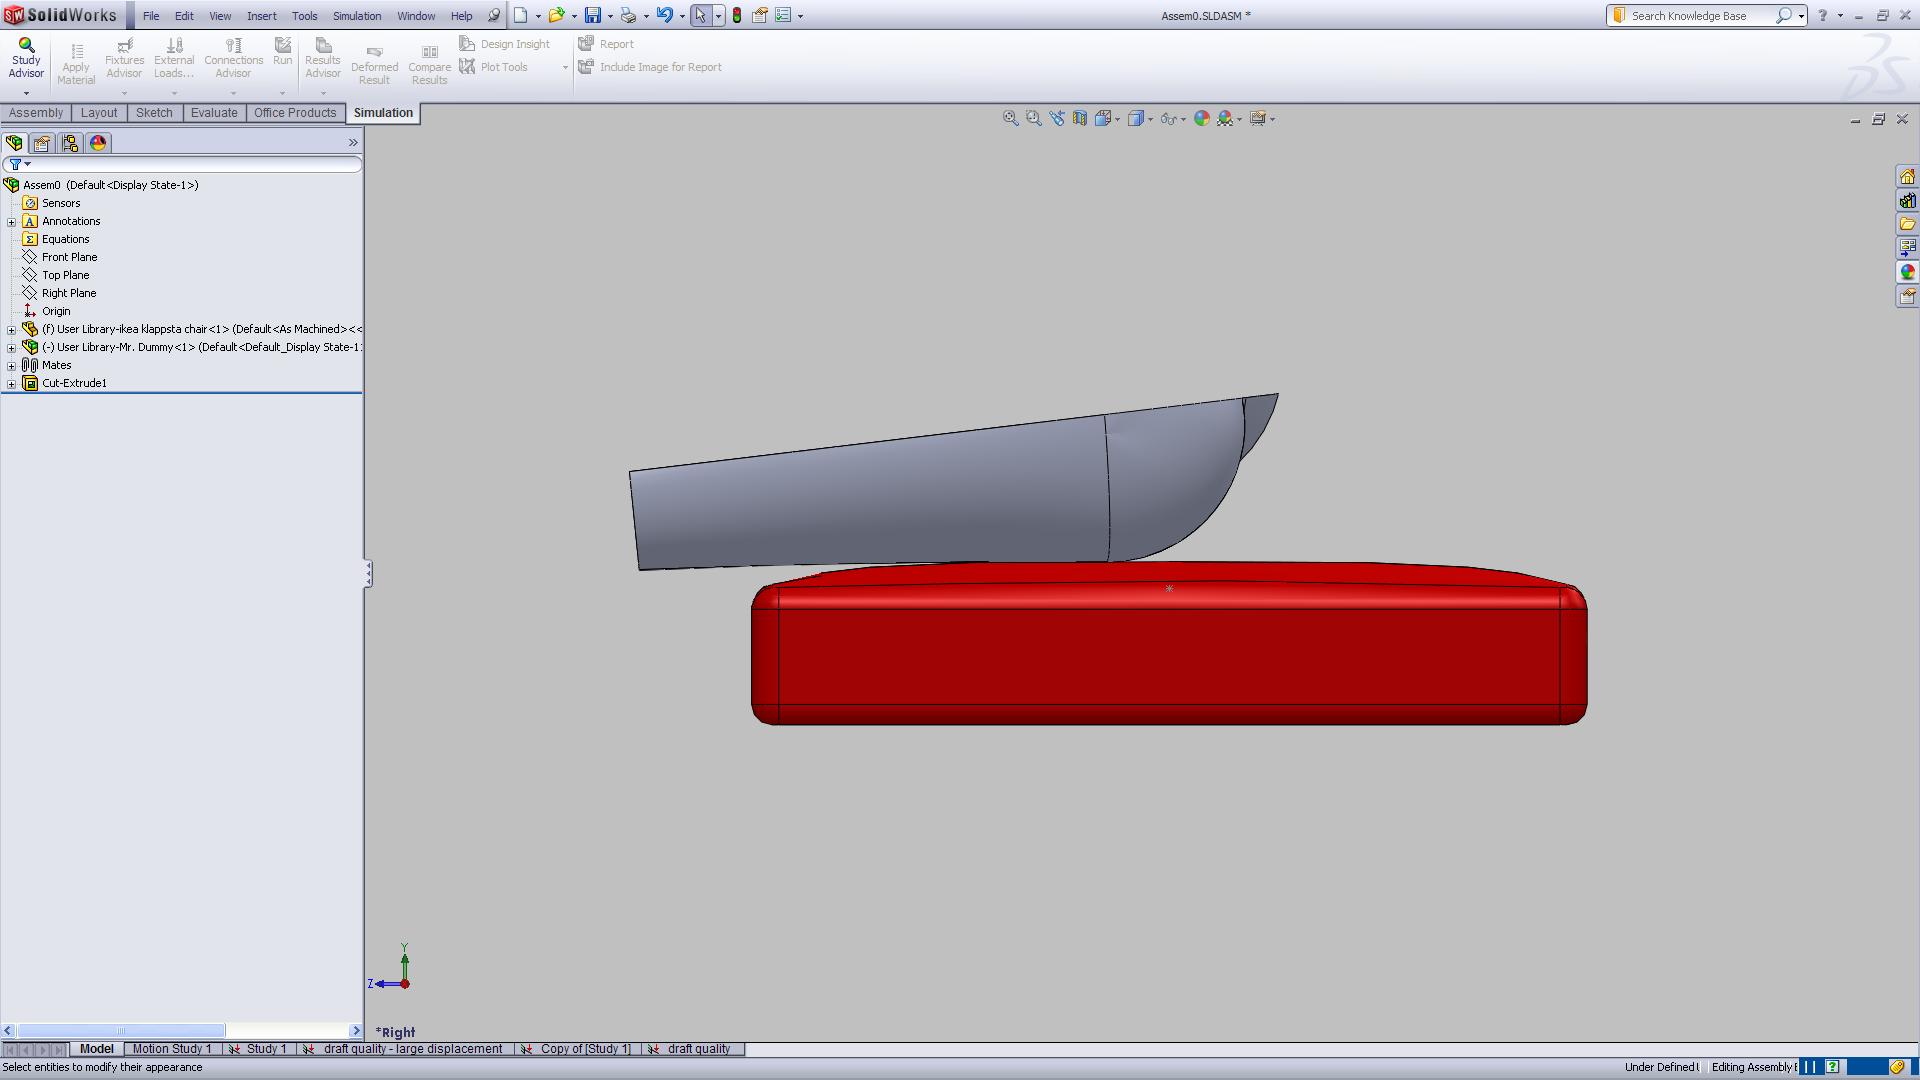
Task: Open the DisplayManager panel tab
Action: tap(98, 143)
